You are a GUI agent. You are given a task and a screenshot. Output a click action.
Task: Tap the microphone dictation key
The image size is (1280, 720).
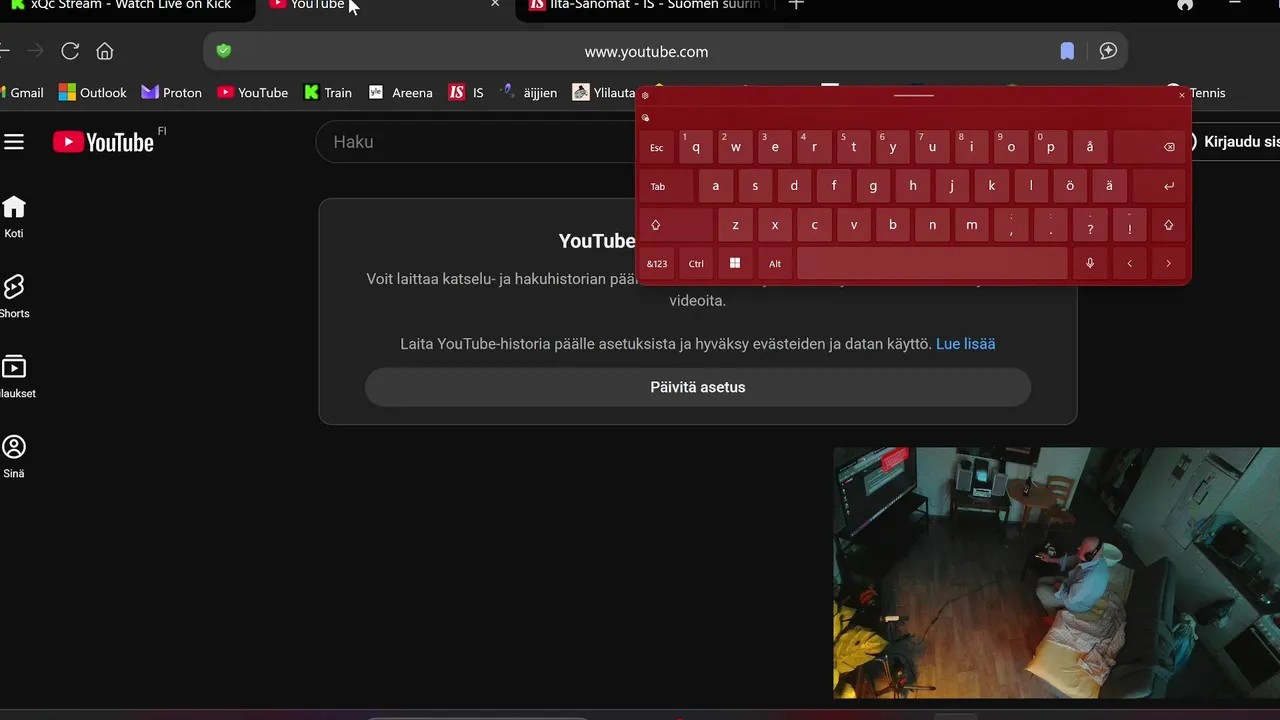click(1090, 263)
